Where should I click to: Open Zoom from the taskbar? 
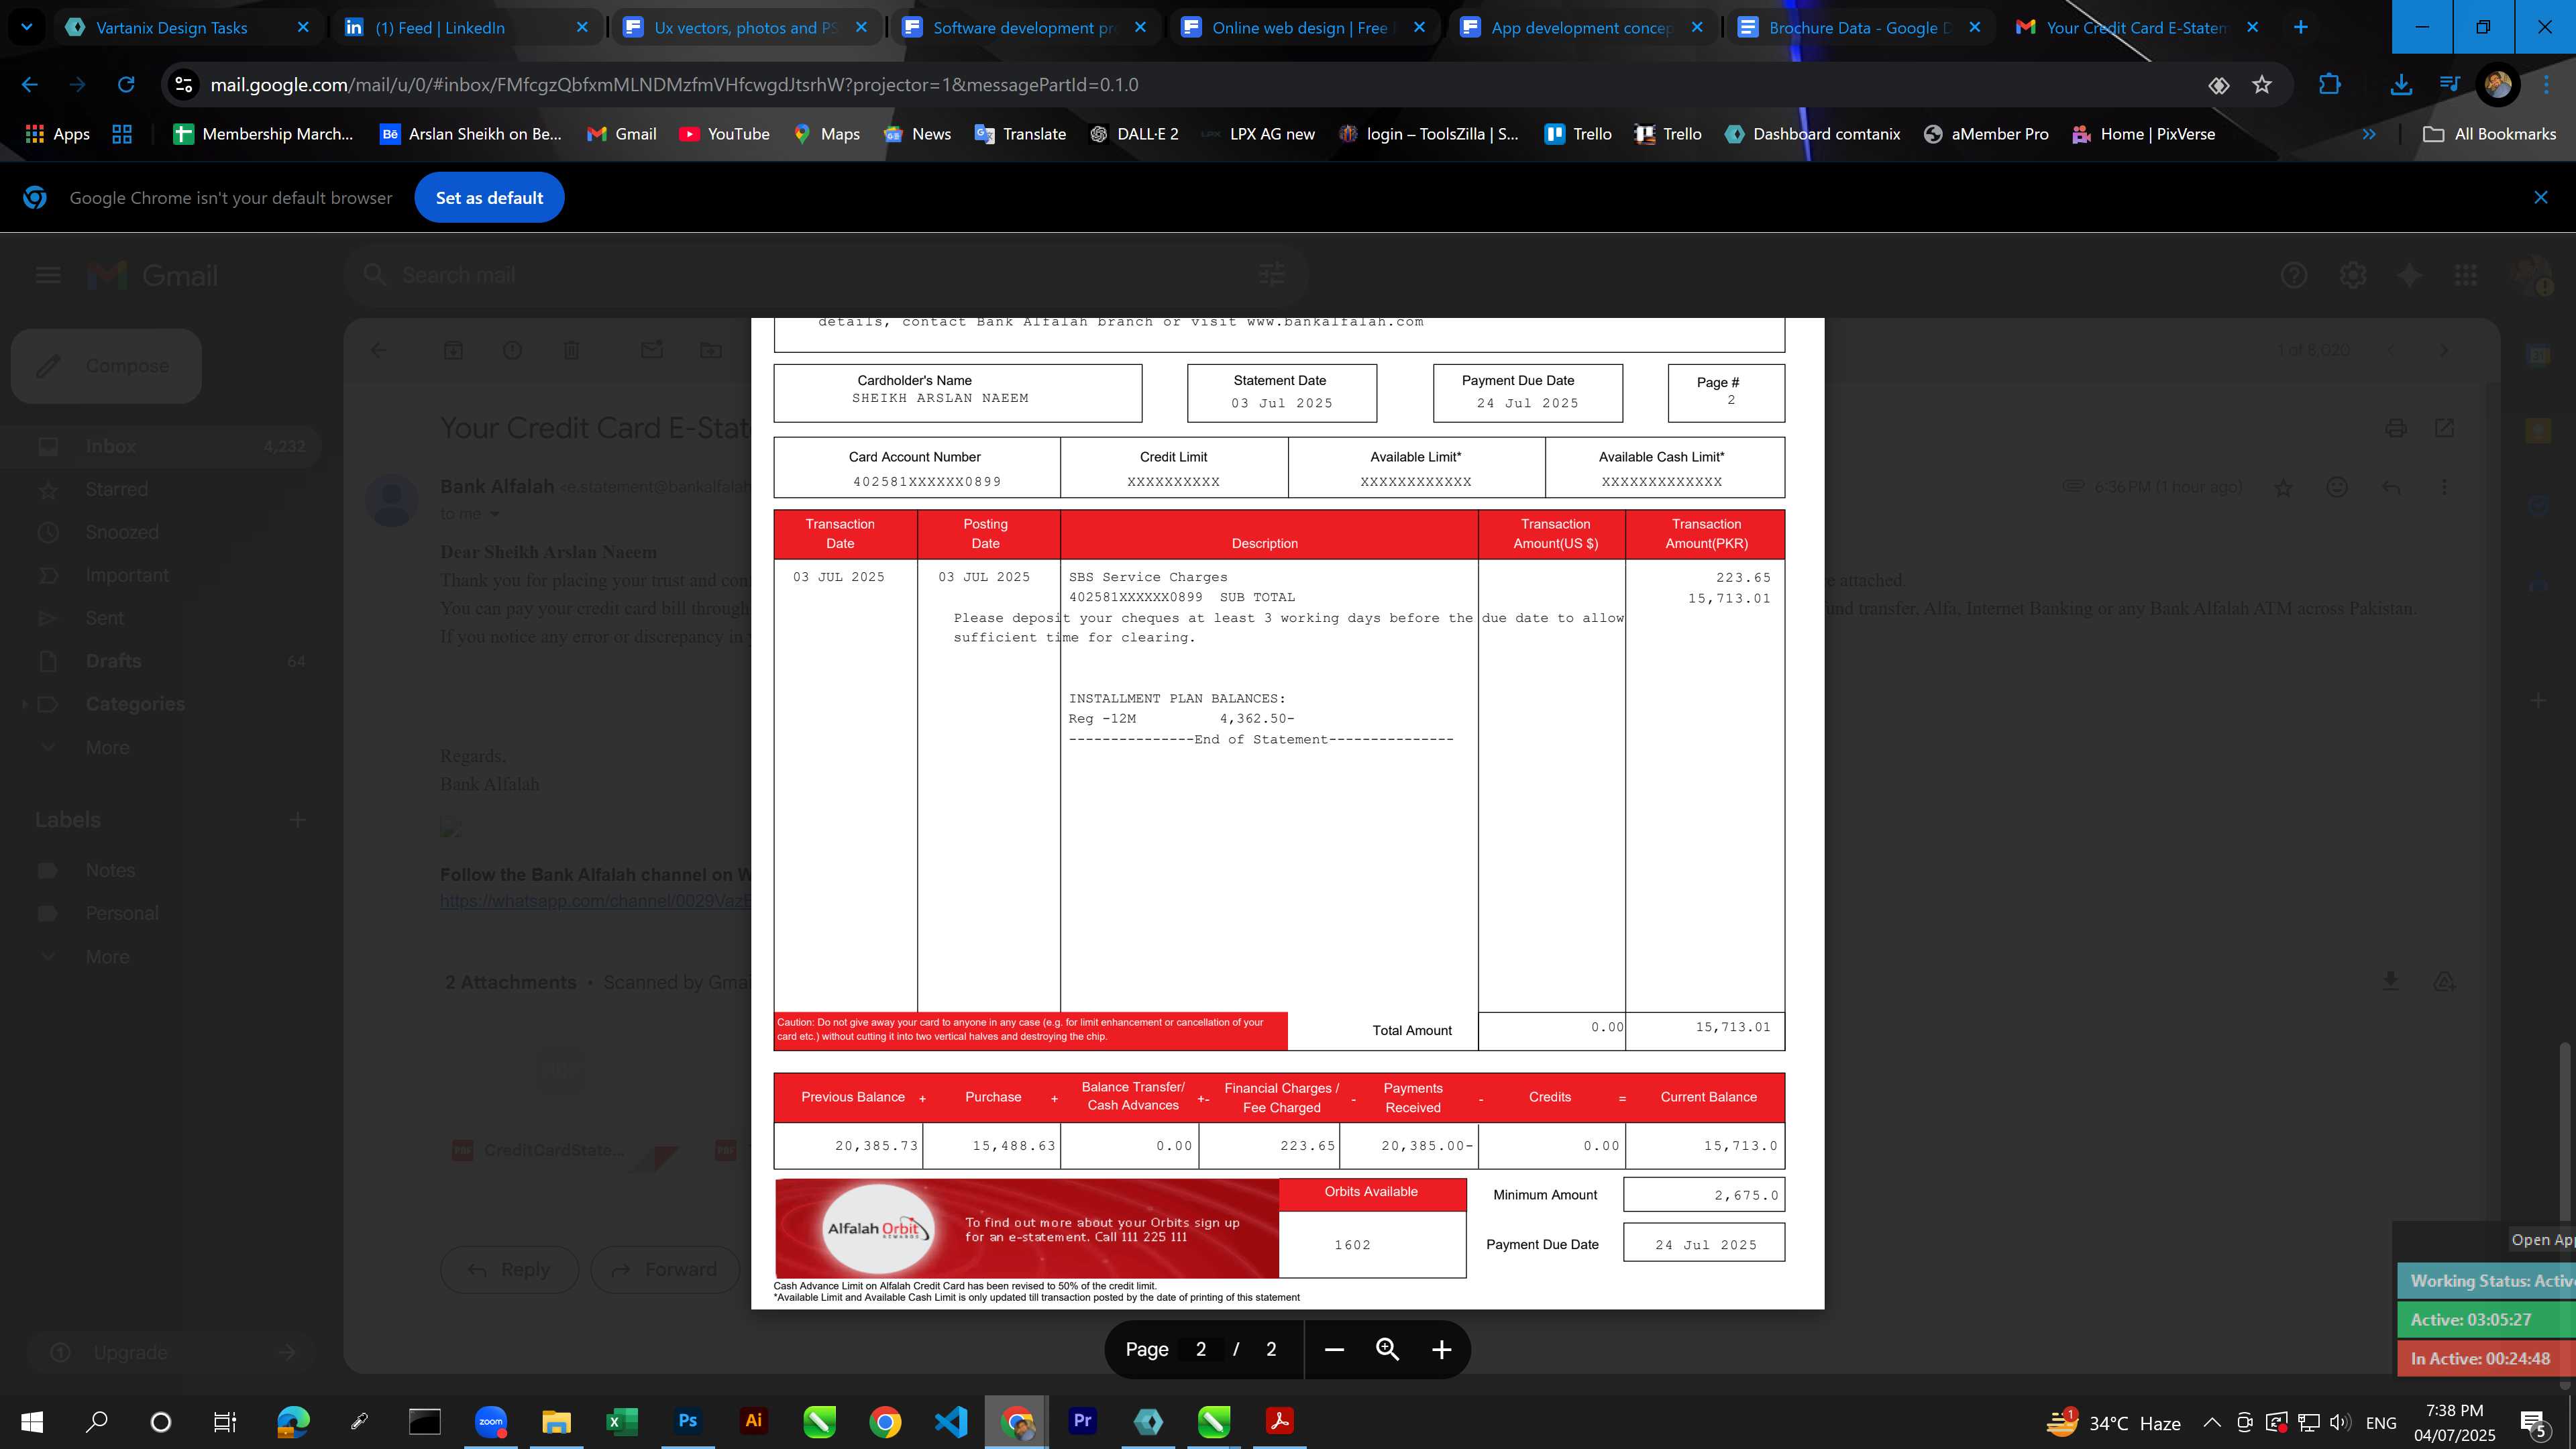pyautogui.click(x=490, y=1421)
